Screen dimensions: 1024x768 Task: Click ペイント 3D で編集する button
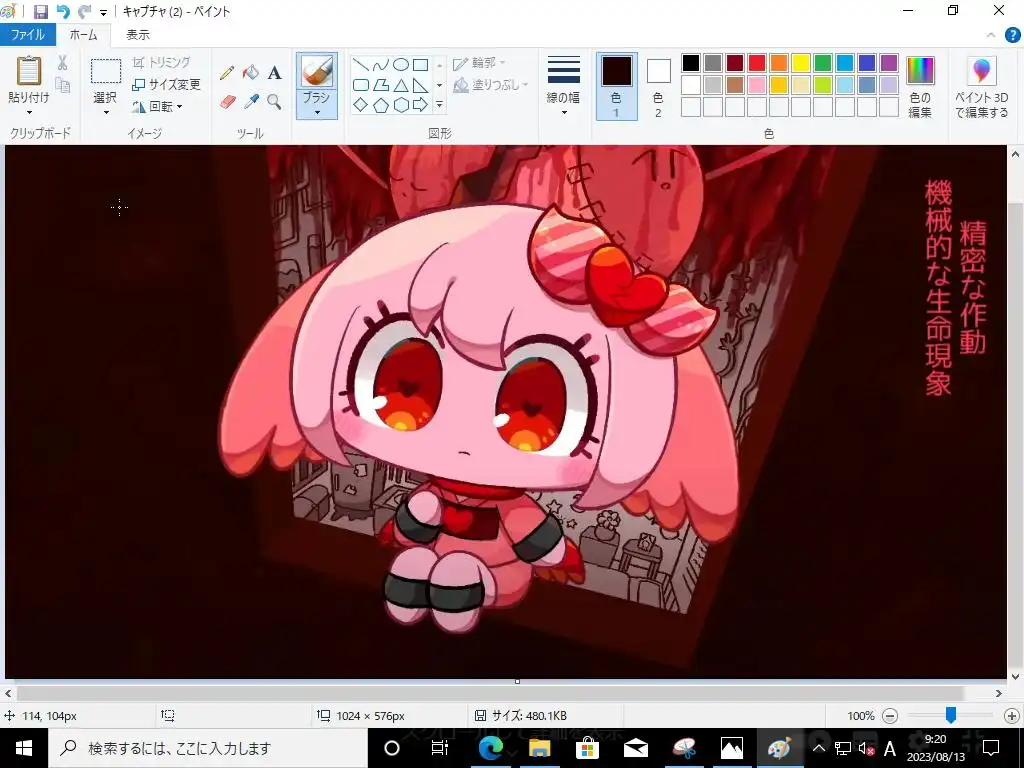pyautogui.click(x=981, y=87)
